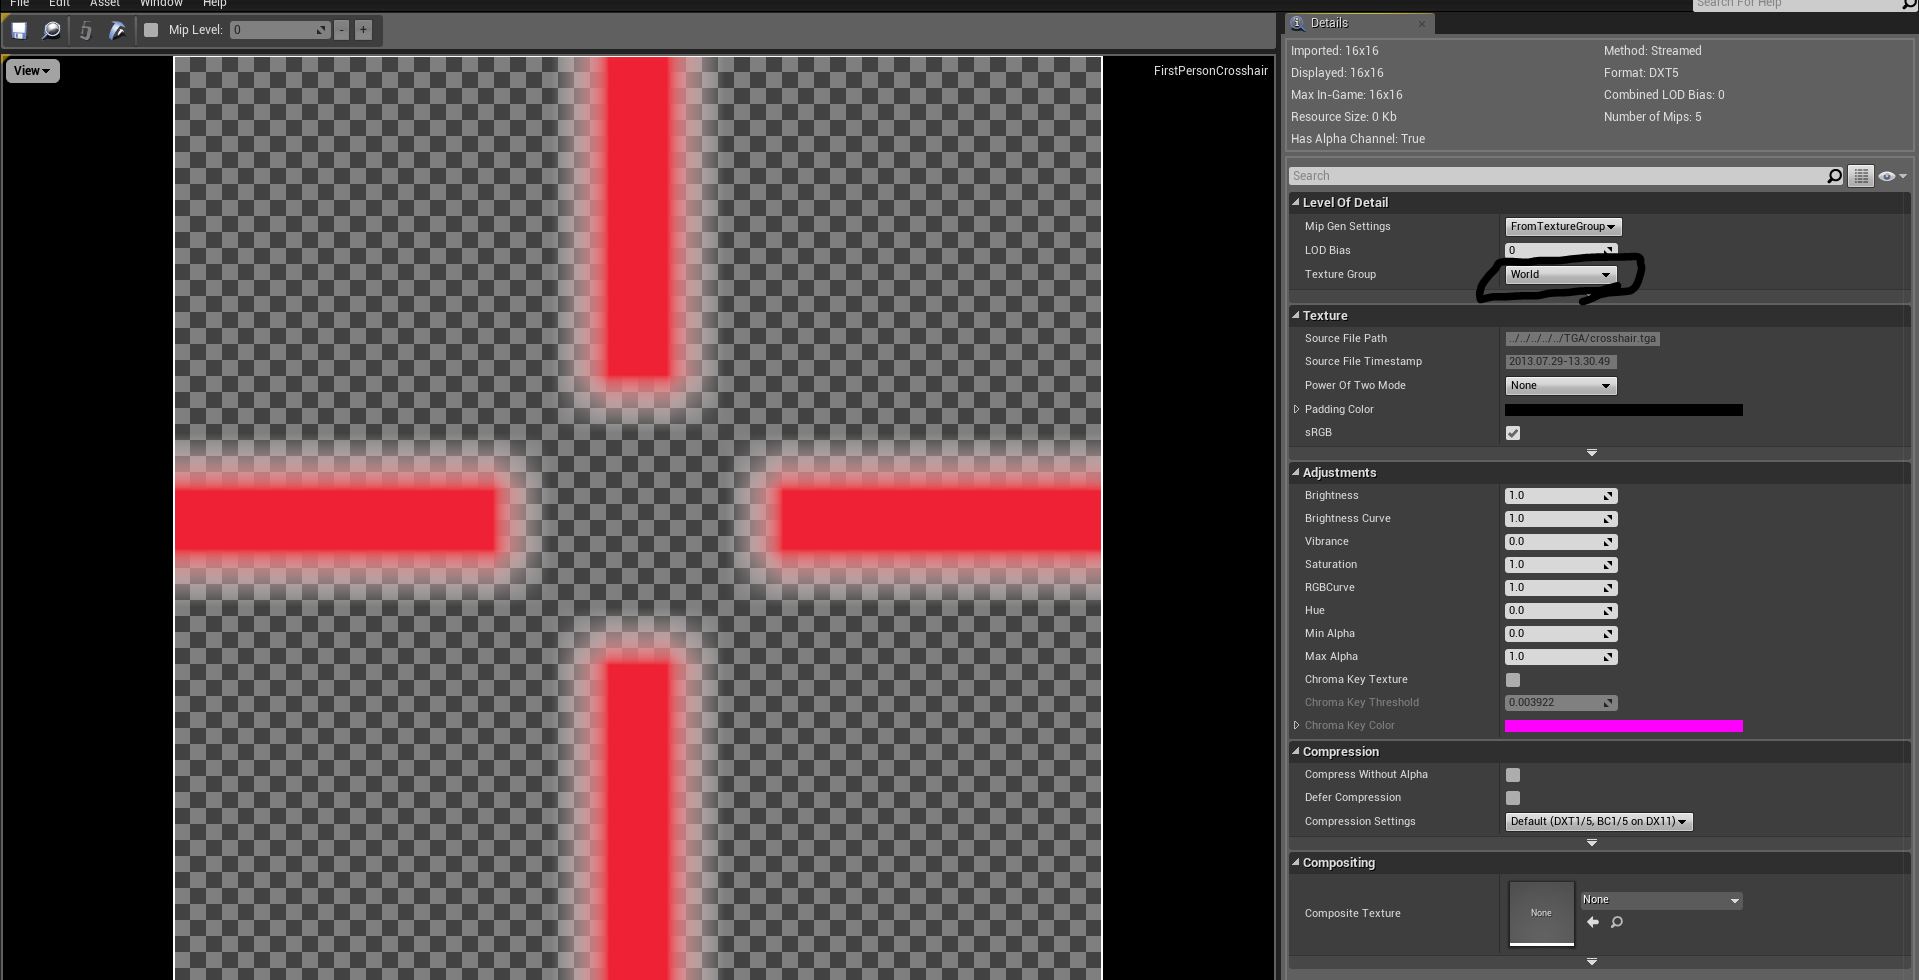Screen dimensions: 1919x980
Task: Click the Composite Texture None thumbnail
Action: click(x=1541, y=913)
